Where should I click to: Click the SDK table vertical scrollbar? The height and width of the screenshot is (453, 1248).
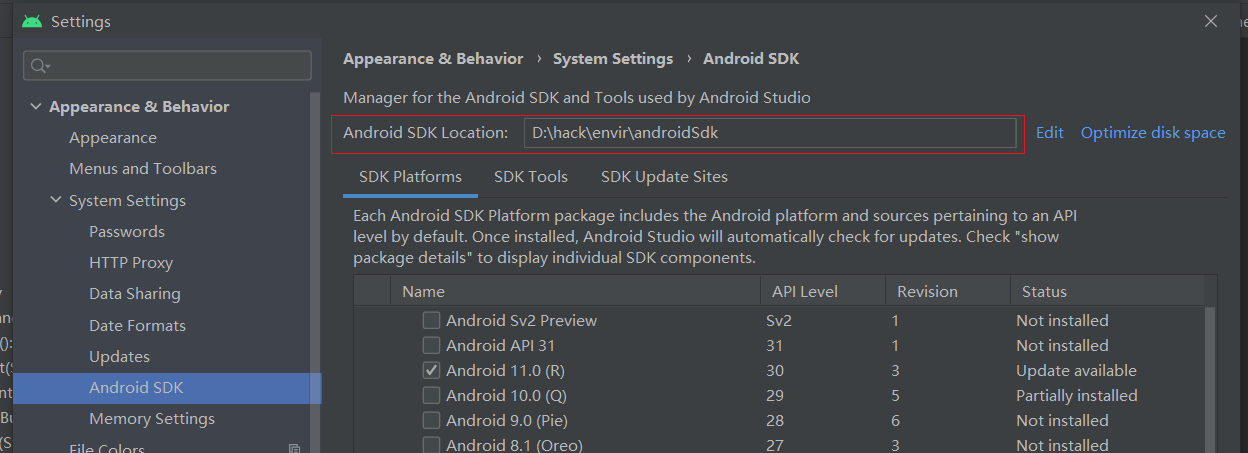pos(1211,380)
